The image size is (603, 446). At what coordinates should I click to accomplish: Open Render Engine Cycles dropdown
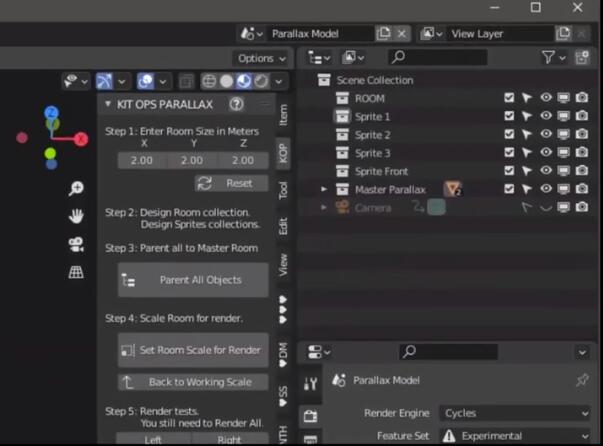coord(515,413)
